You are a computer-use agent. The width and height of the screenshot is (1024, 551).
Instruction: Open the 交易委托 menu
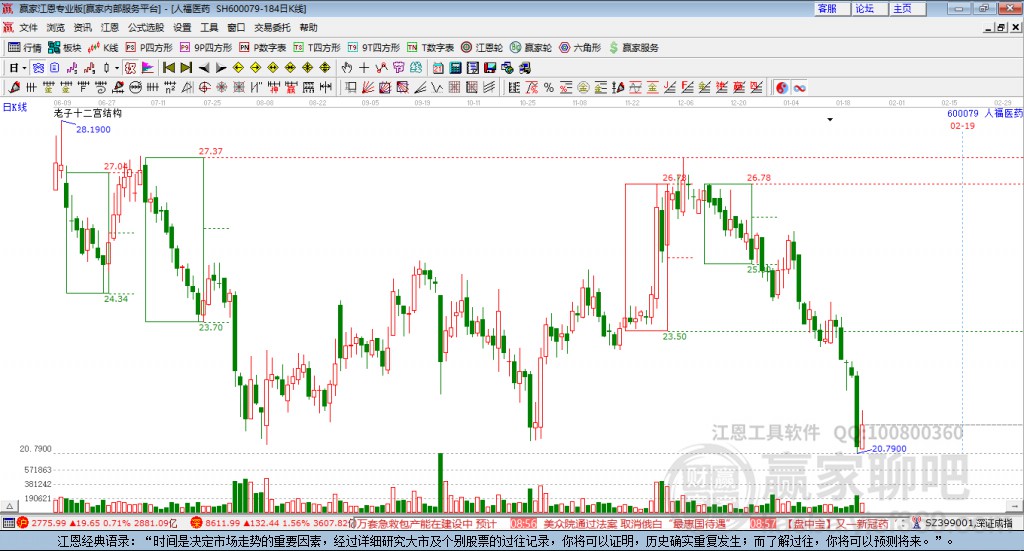(272, 27)
